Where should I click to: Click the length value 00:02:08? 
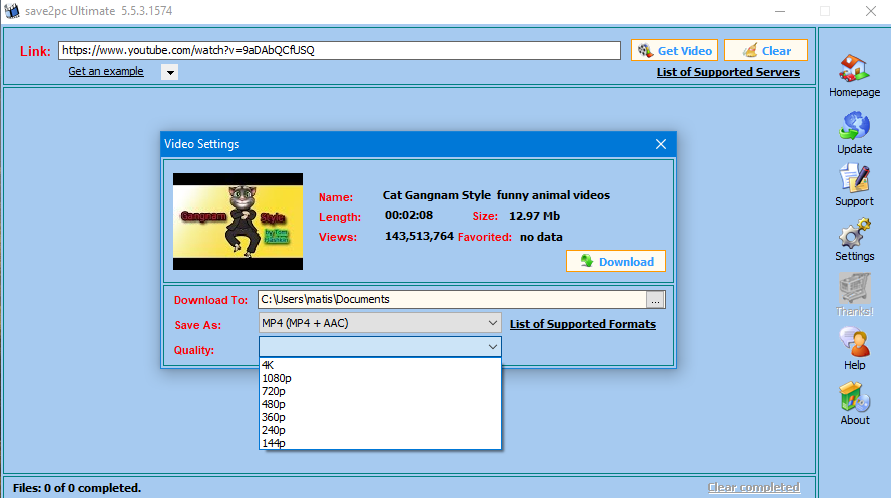[x=409, y=215]
